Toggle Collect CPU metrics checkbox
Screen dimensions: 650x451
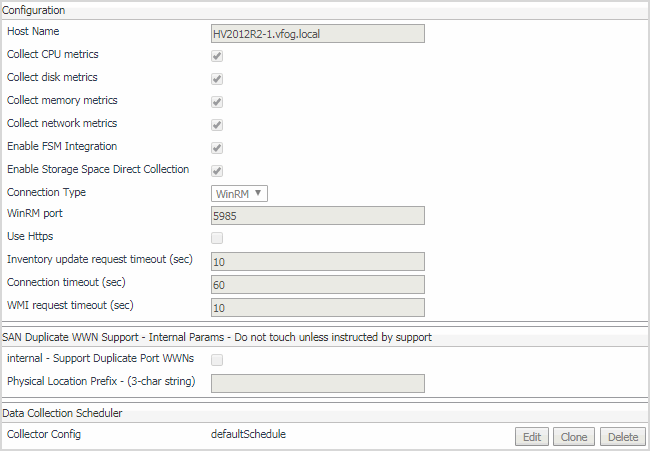coord(217,56)
